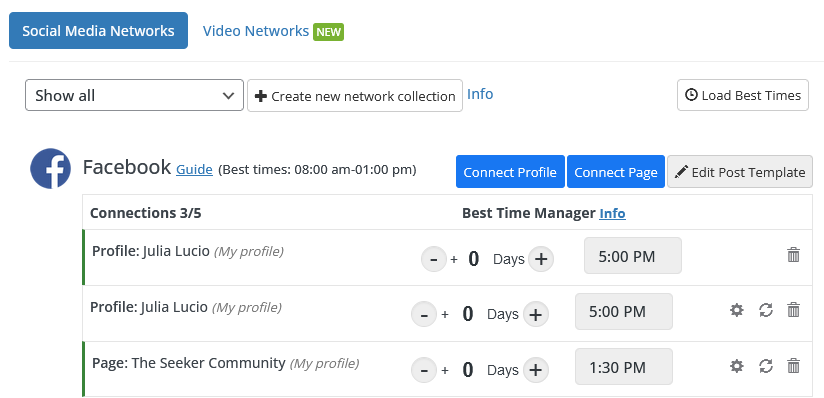Click the green NEW badge
This screenshot has height=398, width=824.
click(328, 32)
